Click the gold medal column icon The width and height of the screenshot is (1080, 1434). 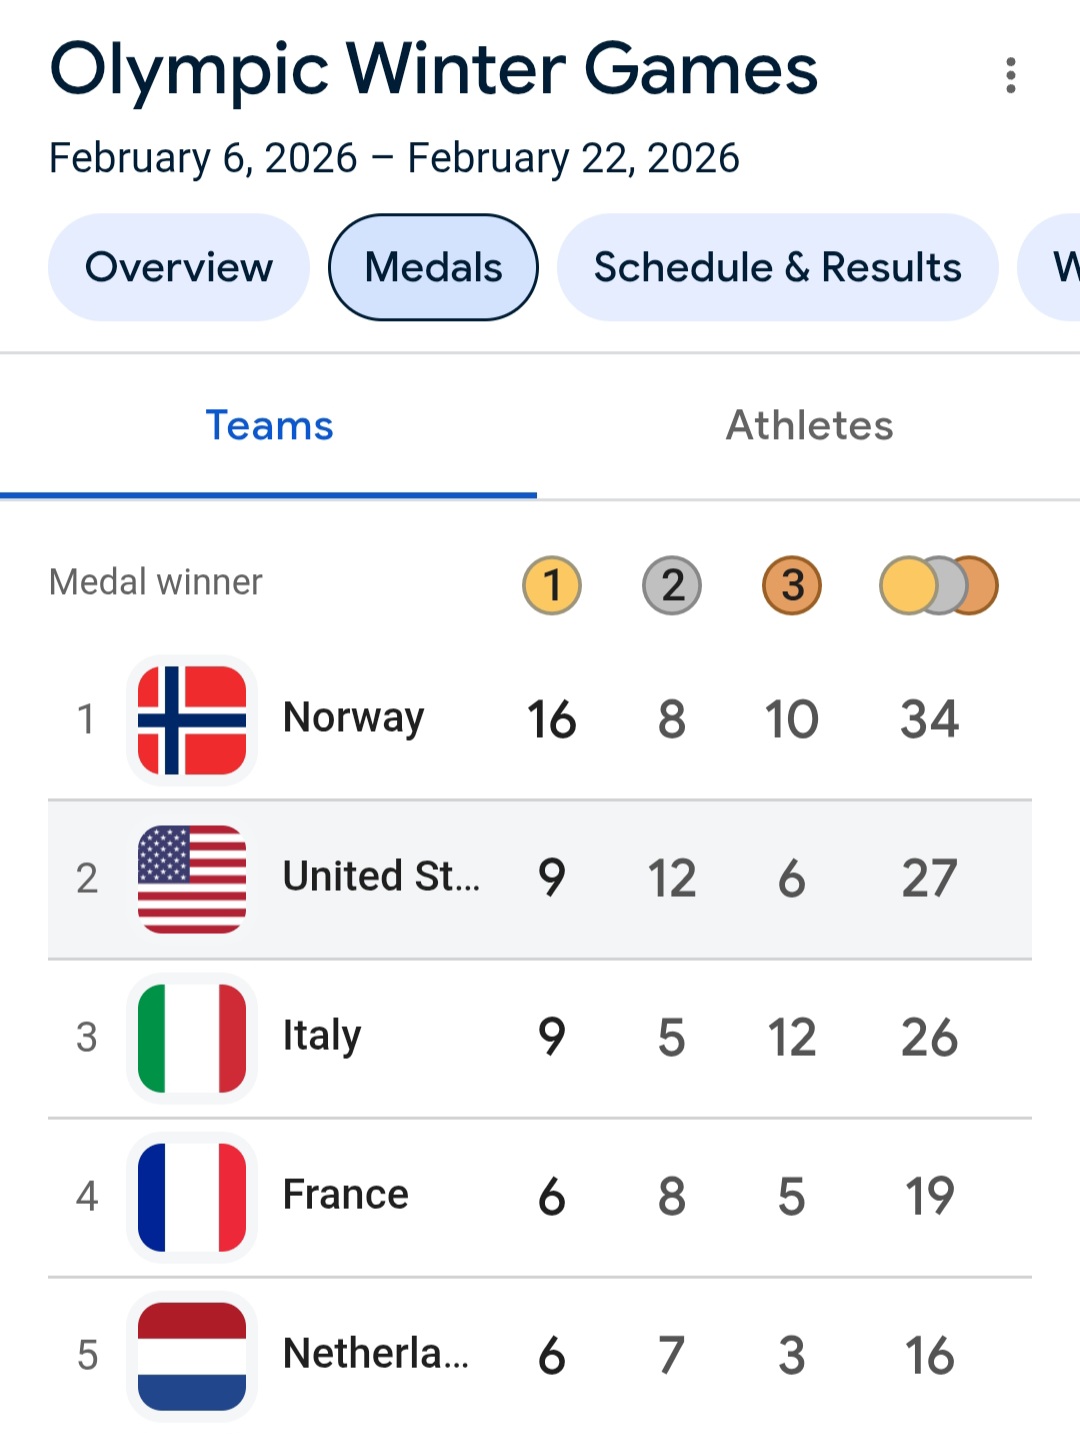pos(552,585)
